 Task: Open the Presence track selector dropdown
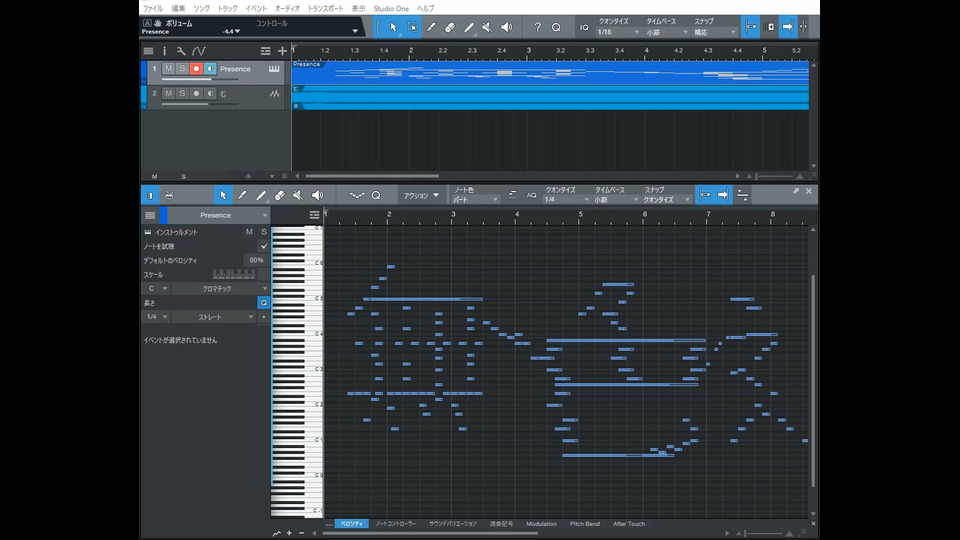point(219,216)
